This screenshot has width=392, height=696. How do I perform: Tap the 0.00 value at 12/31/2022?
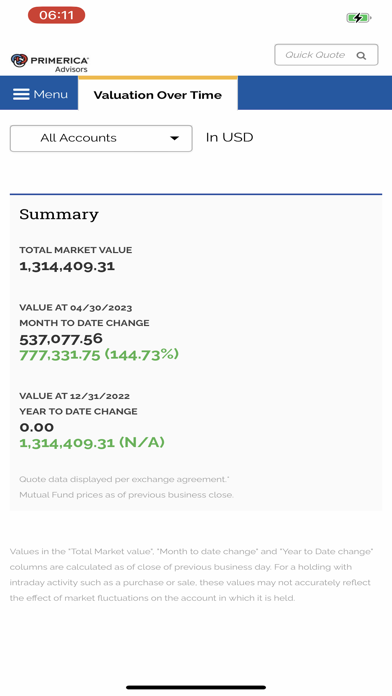point(36,427)
